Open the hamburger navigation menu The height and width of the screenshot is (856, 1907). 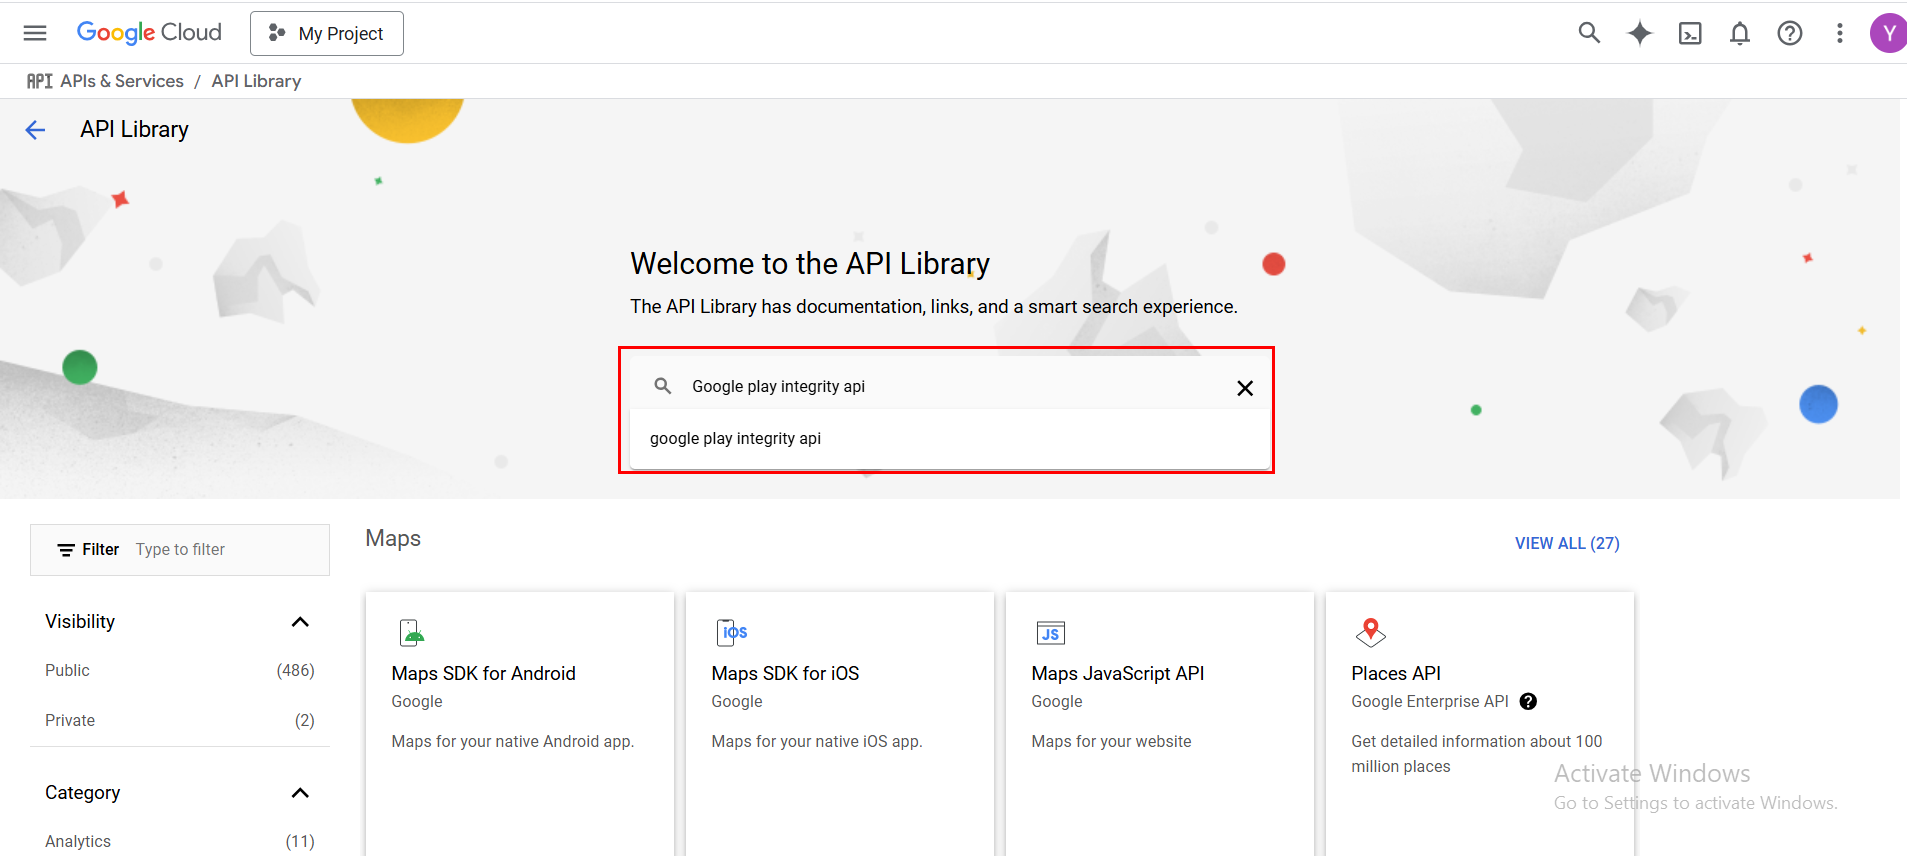35,33
